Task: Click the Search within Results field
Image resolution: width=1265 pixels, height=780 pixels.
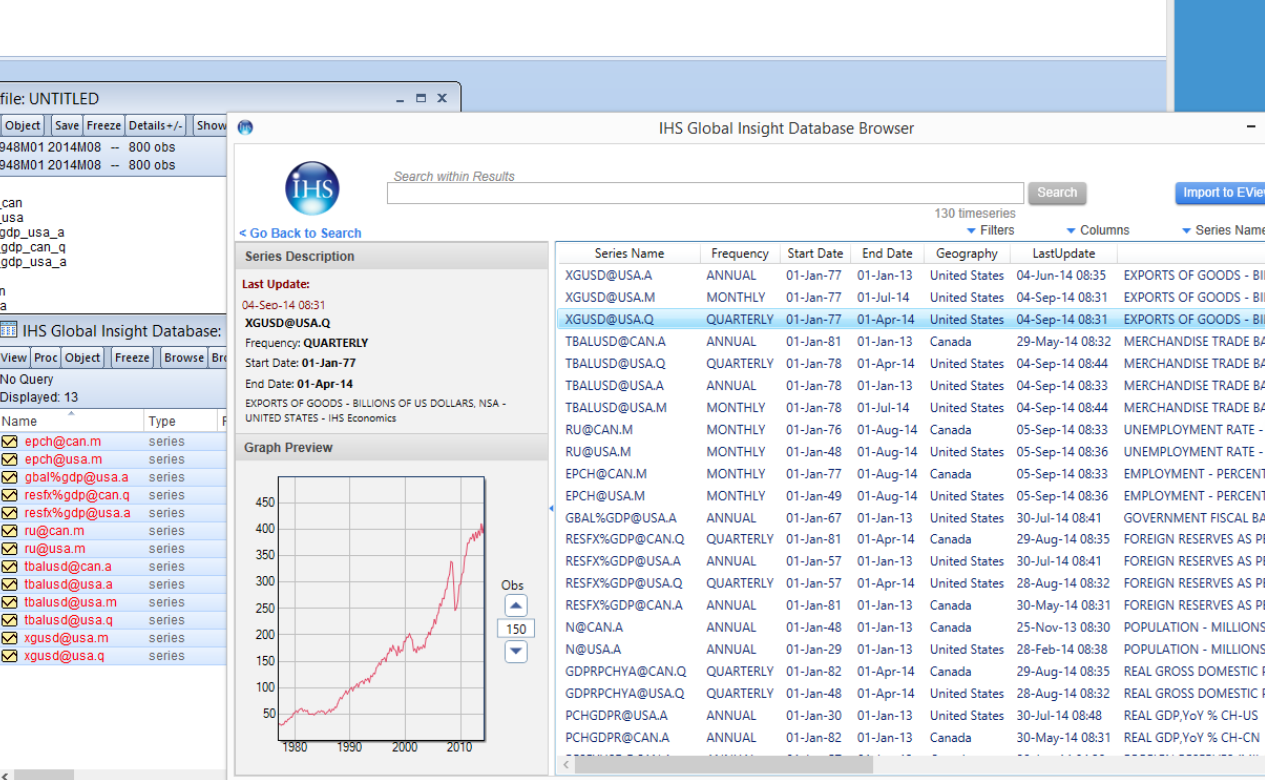Action: [705, 193]
